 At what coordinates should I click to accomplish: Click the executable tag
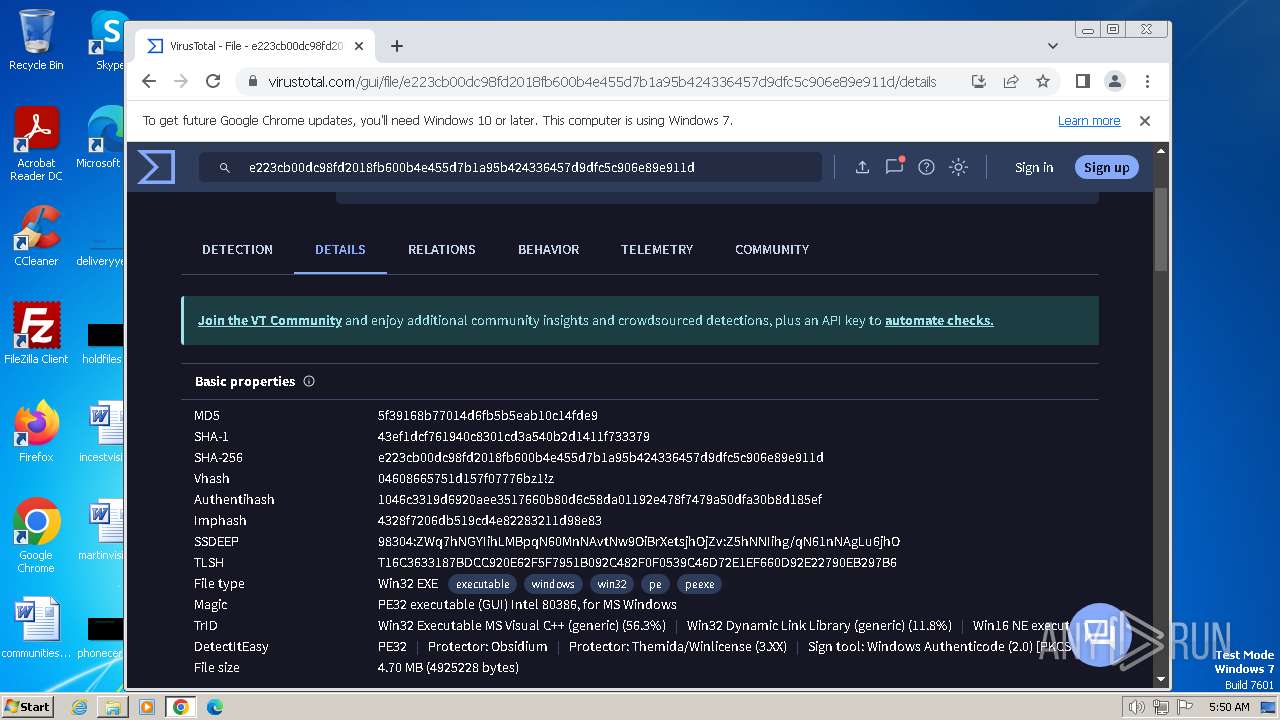pos(483,584)
